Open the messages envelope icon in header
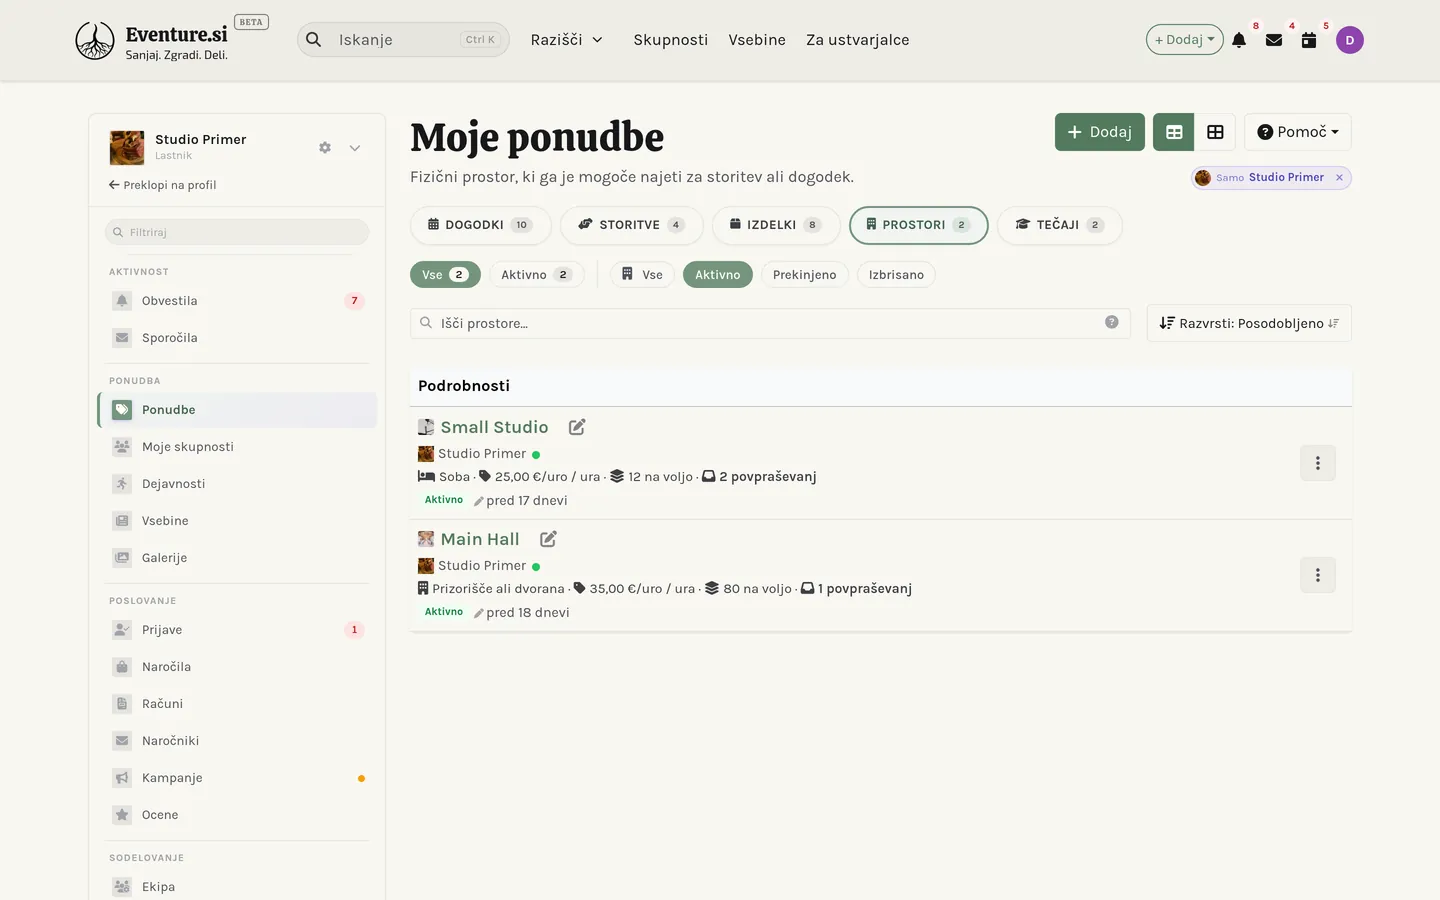 (1274, 40)
